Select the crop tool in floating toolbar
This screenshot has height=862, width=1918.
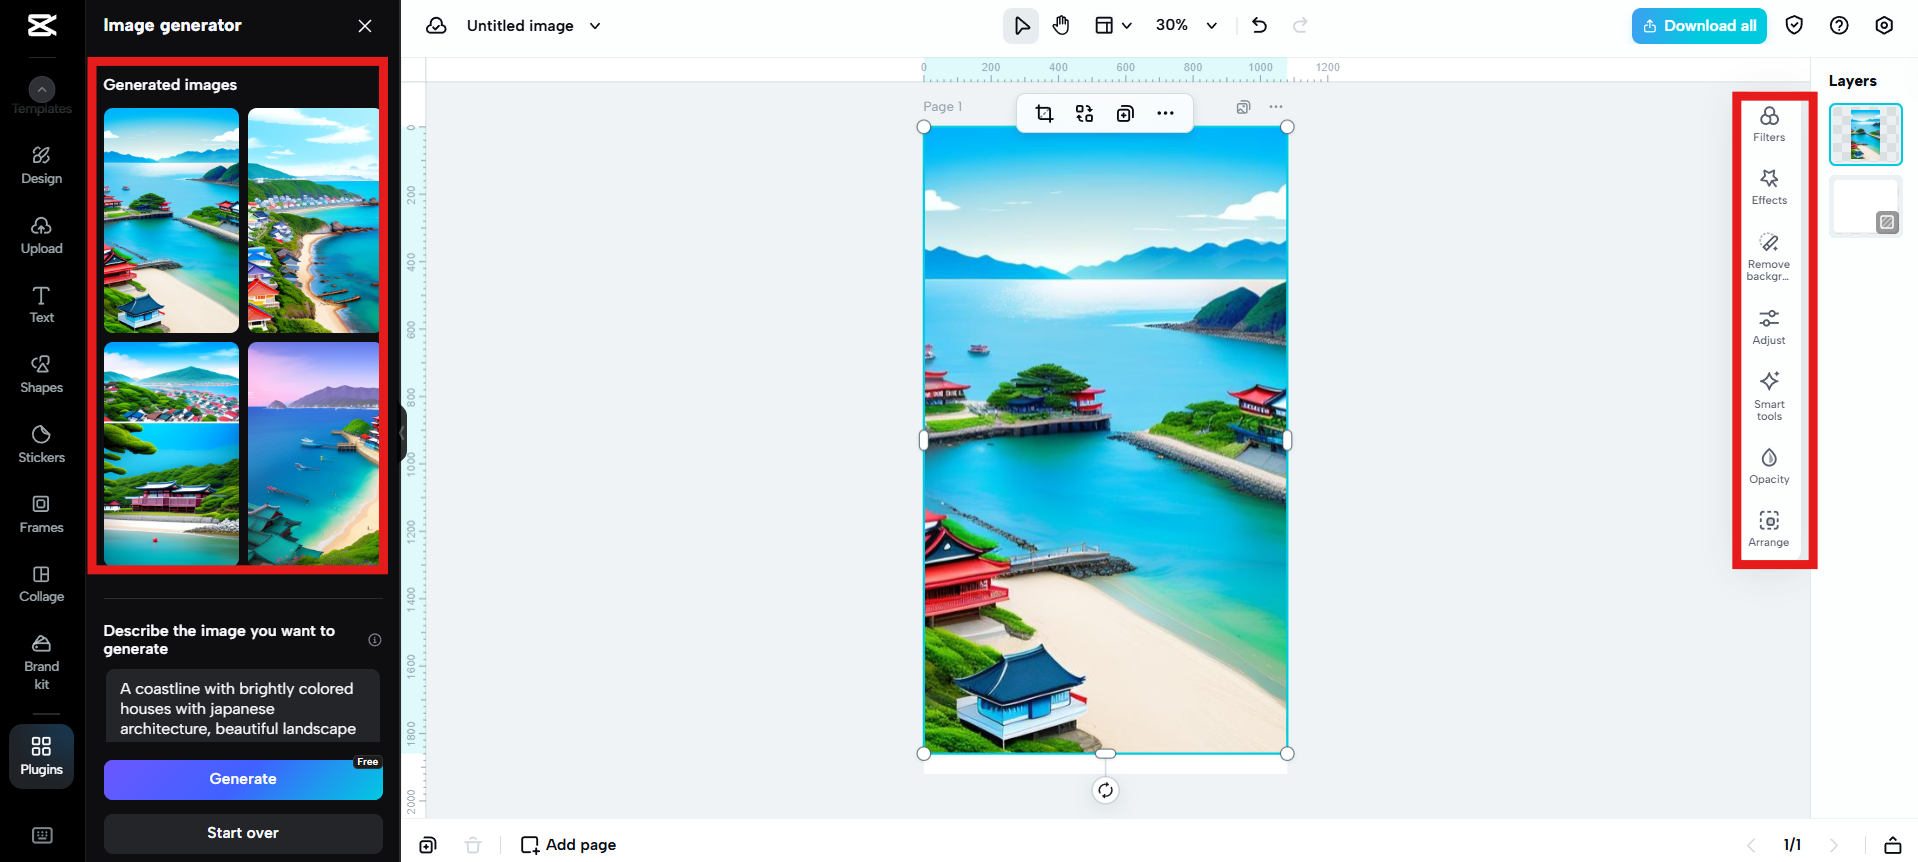point(1044,113)
